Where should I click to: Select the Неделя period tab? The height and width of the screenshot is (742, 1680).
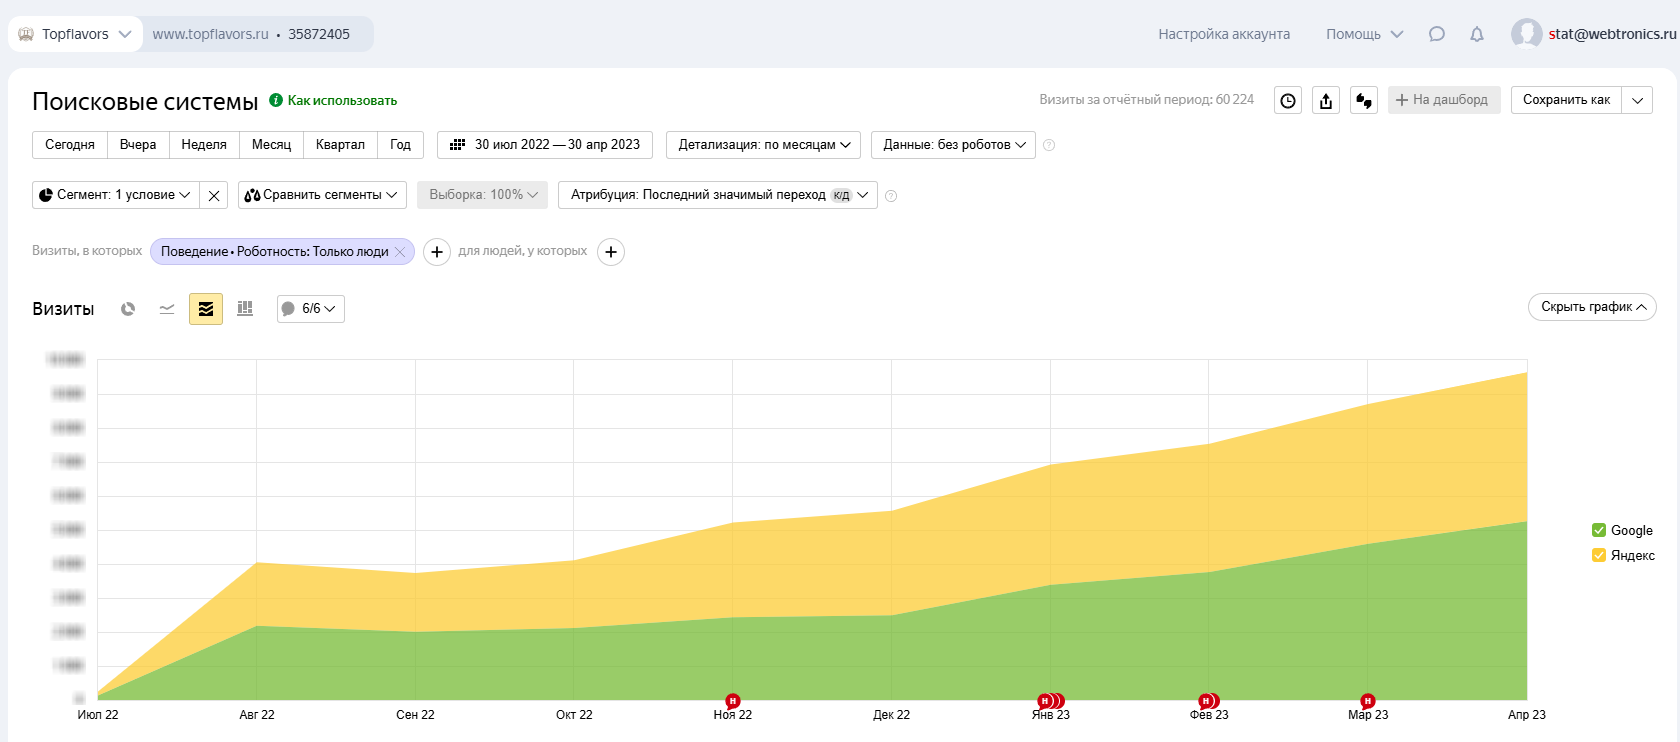204,145
